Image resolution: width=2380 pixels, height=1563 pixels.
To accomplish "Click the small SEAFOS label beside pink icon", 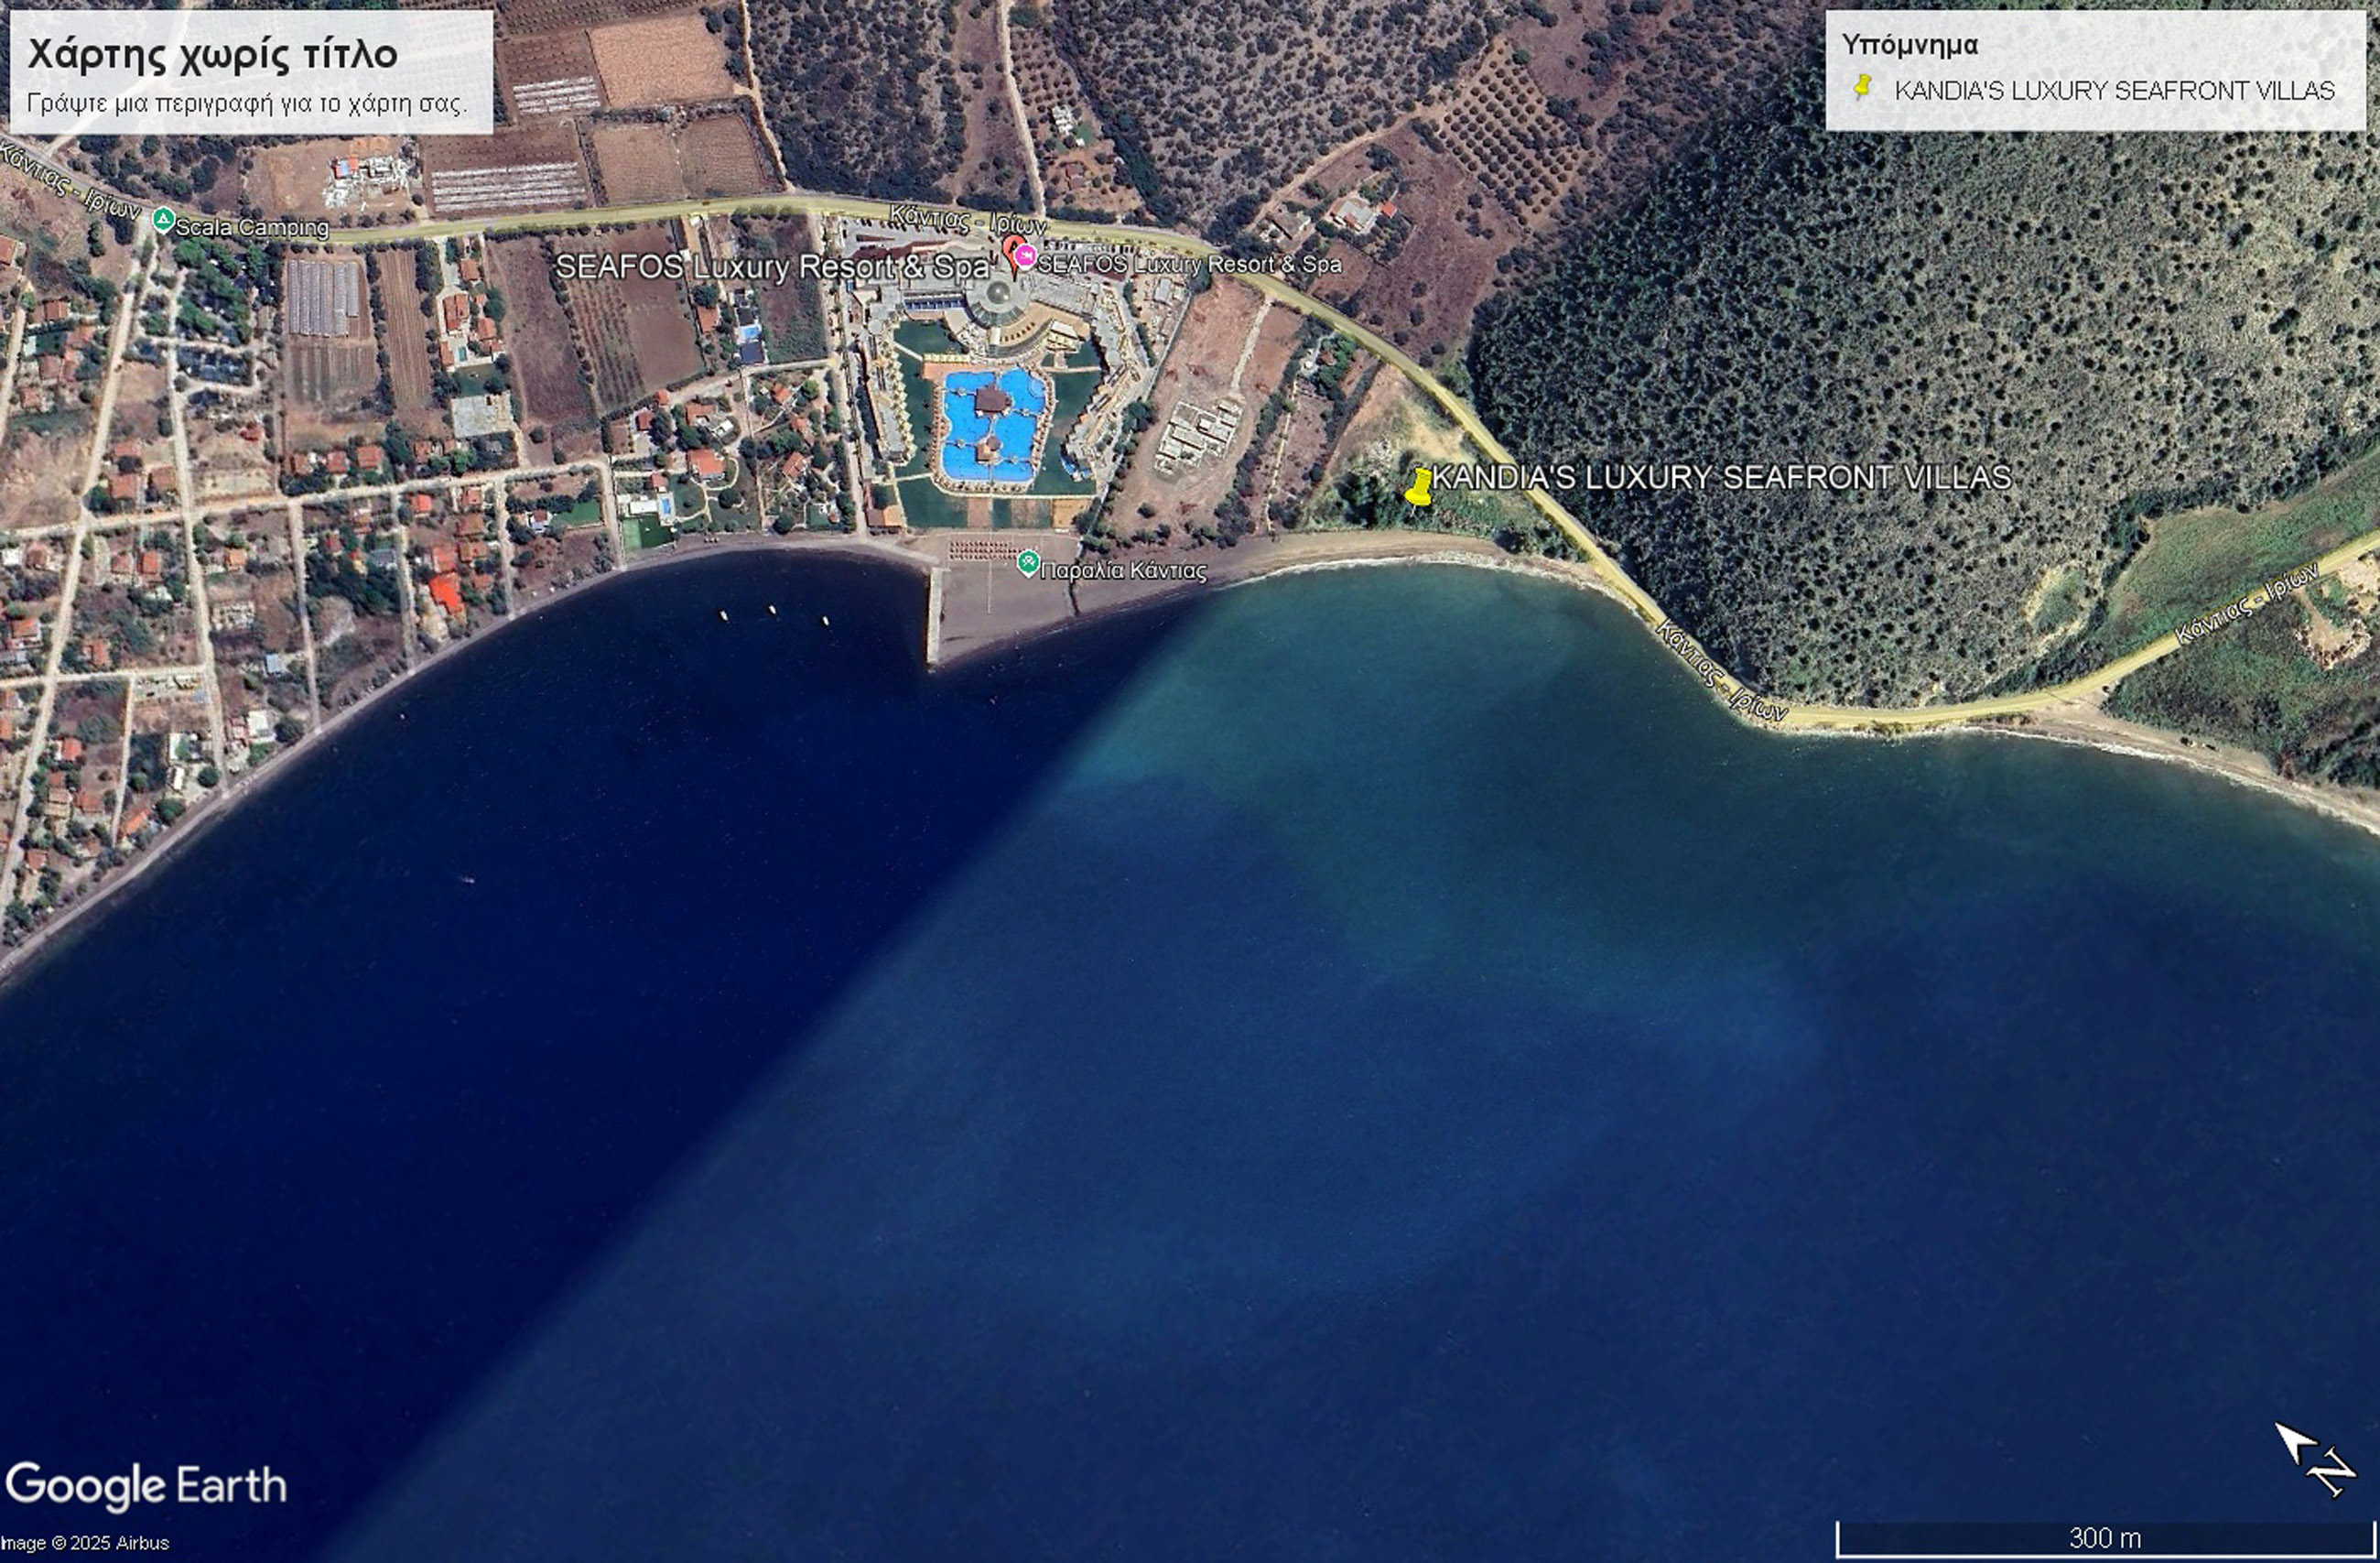I will point(1189,264).
